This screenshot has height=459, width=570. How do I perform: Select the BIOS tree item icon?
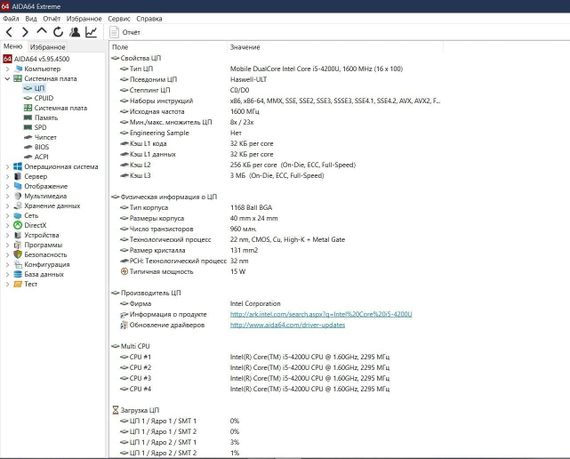point(28,147)
